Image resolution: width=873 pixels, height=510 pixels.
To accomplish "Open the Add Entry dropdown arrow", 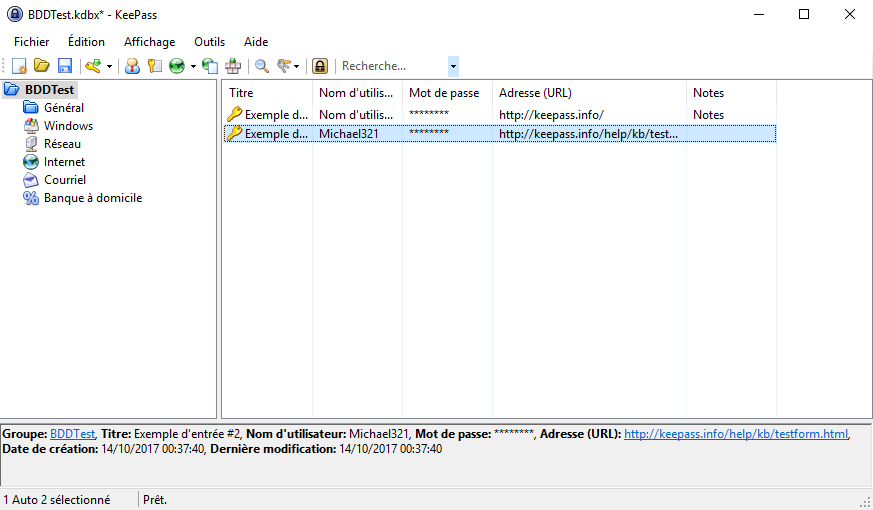I will (x=109, y=66).
